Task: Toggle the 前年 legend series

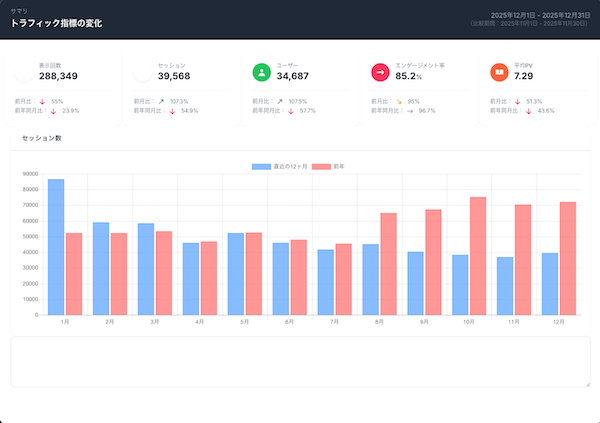Action: (x=339, y=165)
